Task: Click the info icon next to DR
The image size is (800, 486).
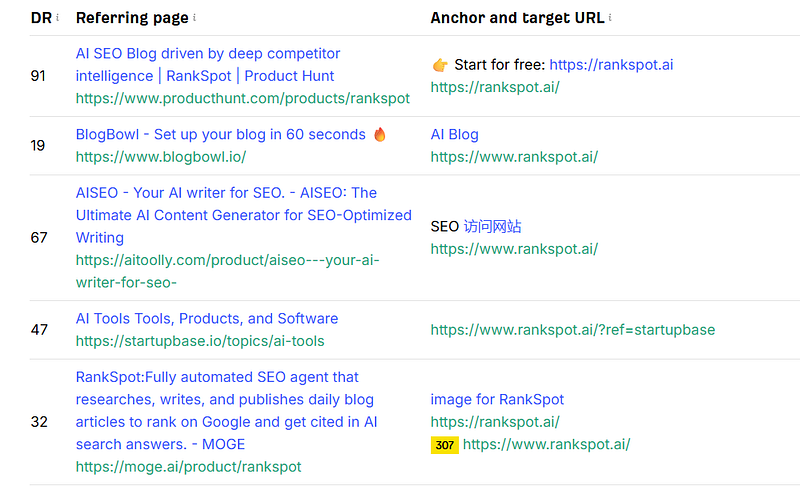Action: (57, 17)
